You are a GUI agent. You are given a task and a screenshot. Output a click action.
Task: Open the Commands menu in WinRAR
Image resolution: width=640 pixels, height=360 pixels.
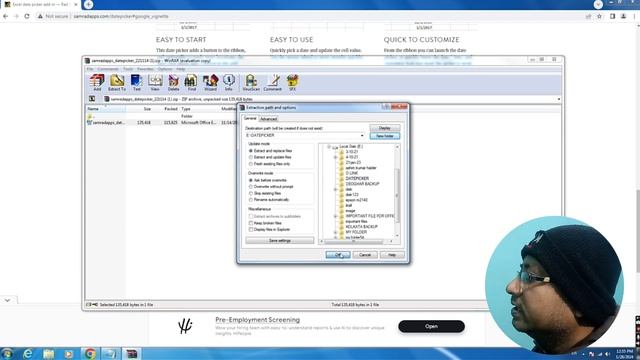pos(108,69)
